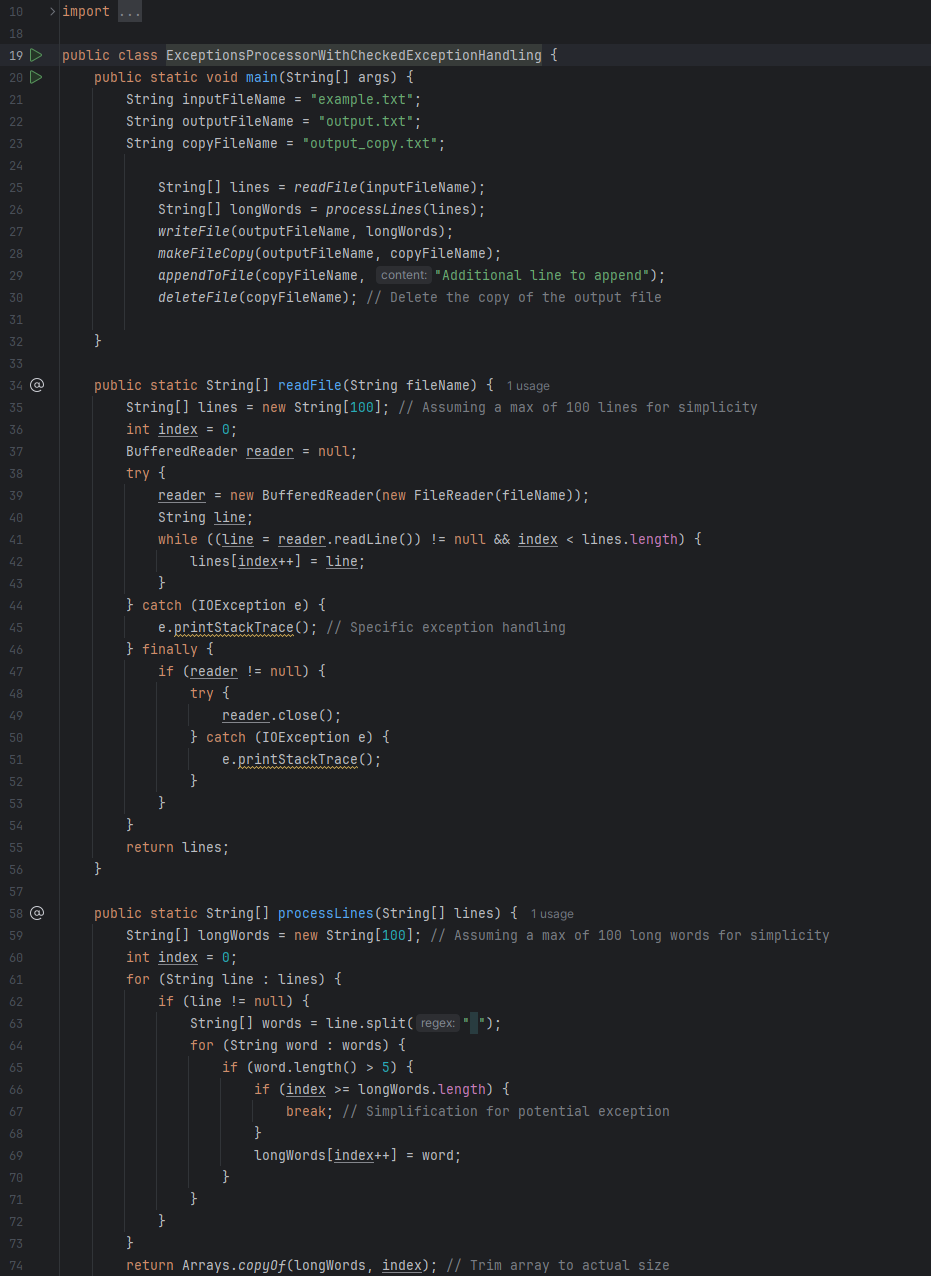The image size is (931, 1276).
Task: Place caret on the deleteFile method call
Action: (196, 297)
